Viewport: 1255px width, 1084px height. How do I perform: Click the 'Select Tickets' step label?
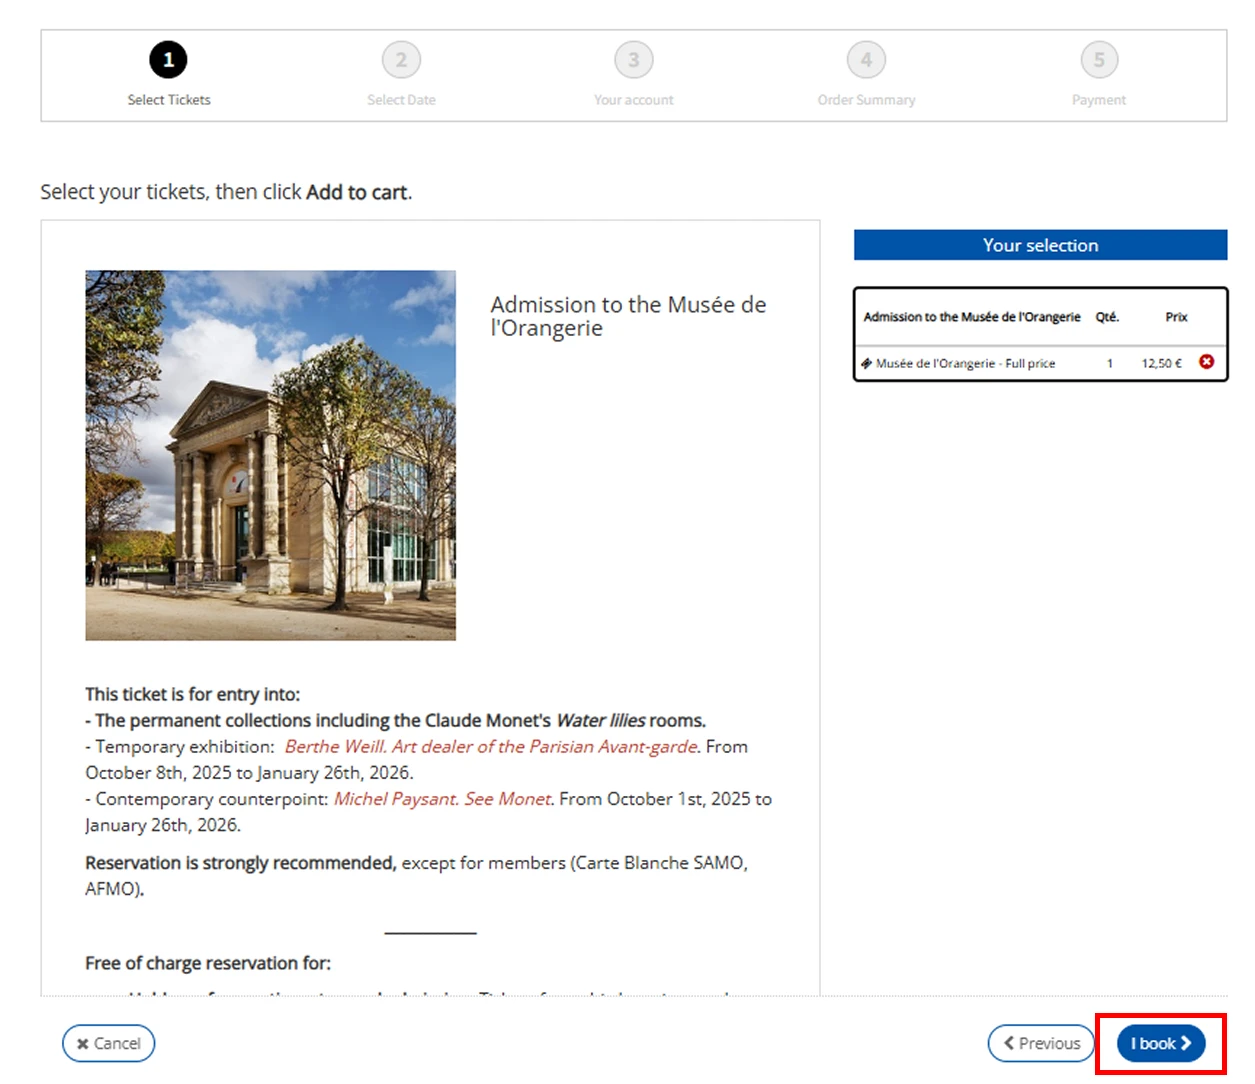[x=169, y=100]
